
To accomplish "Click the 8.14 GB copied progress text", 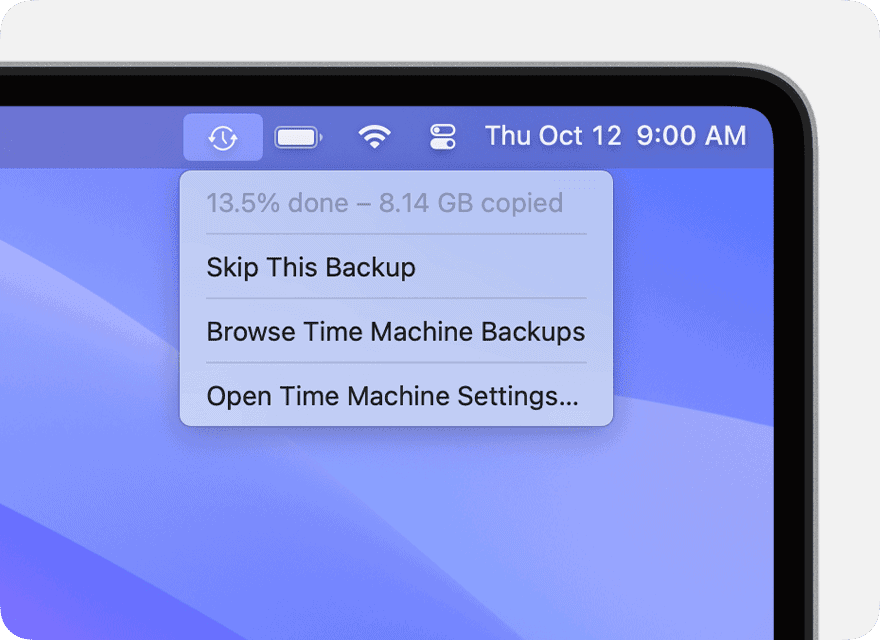I will [x=471, y=203].
